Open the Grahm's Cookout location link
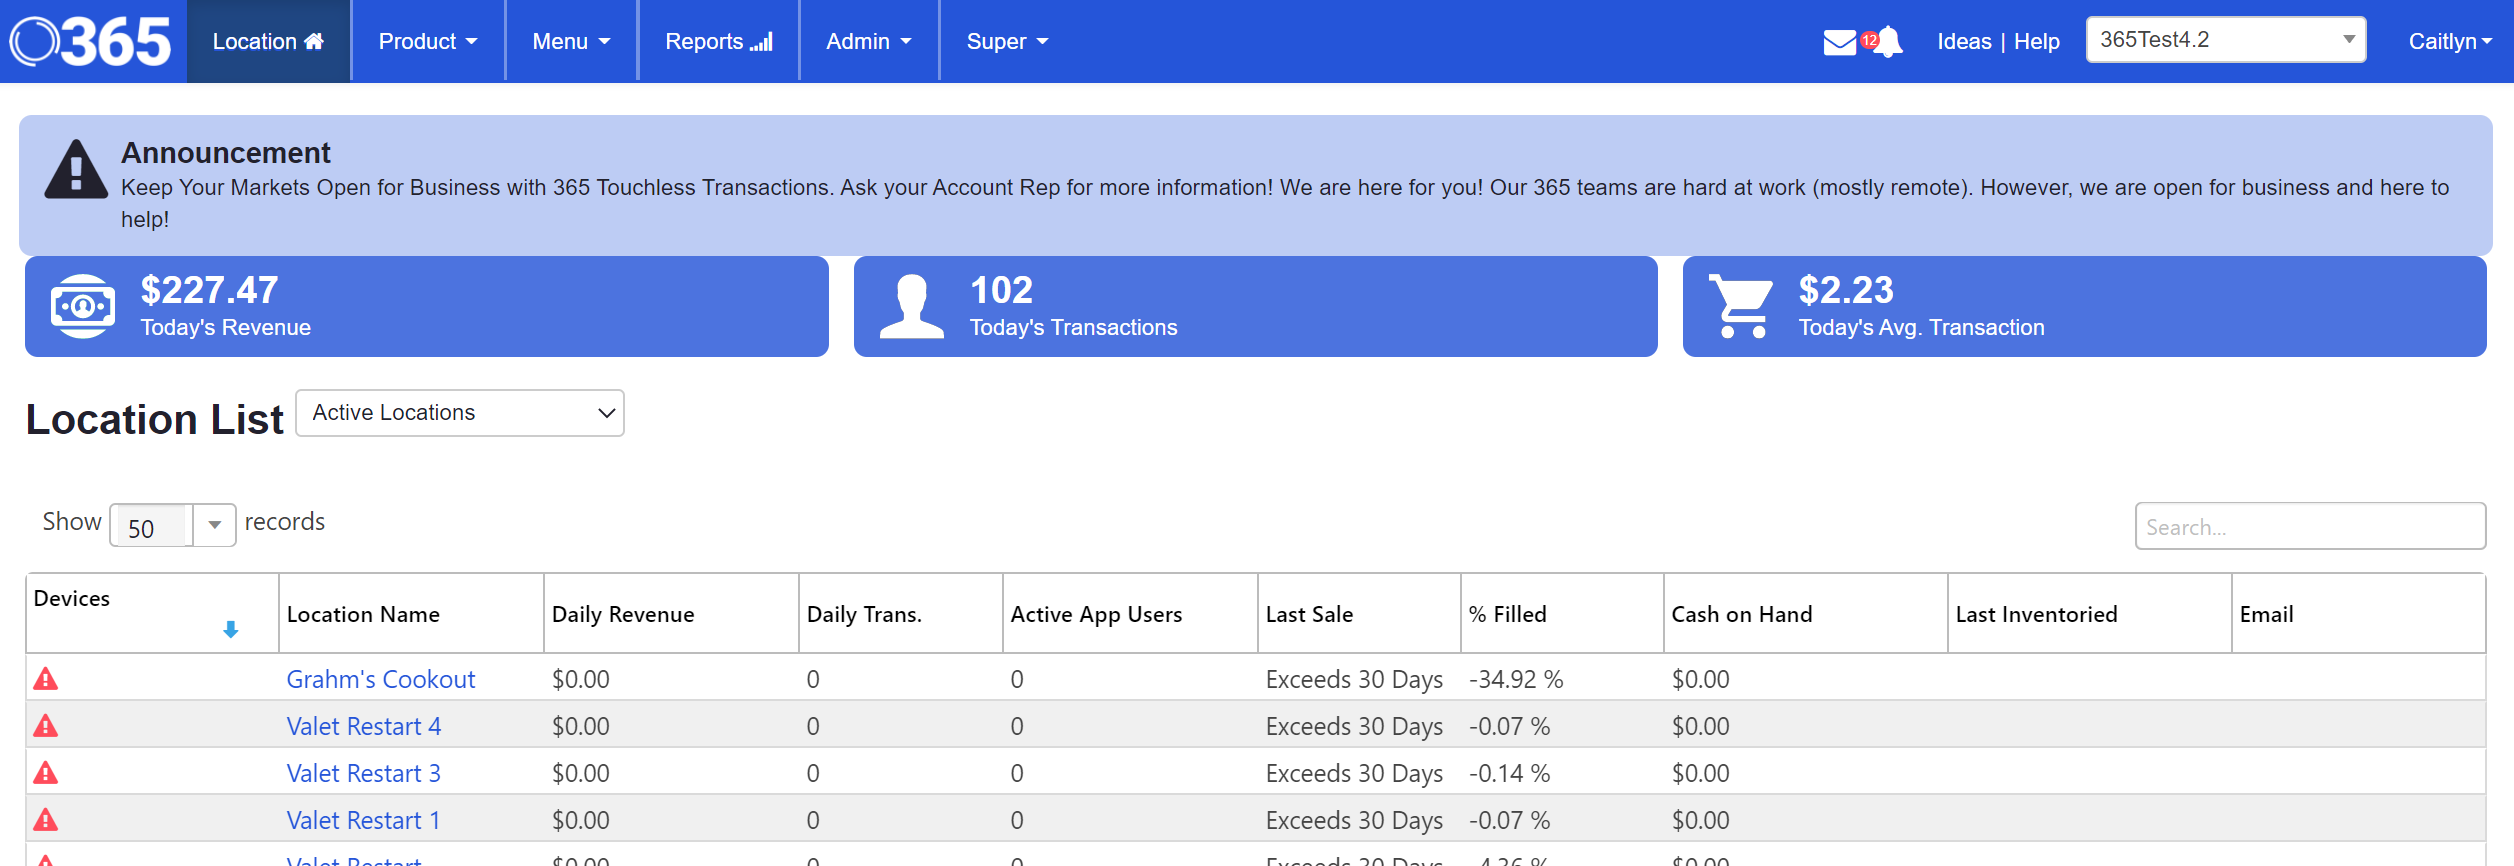 [380, 680]
